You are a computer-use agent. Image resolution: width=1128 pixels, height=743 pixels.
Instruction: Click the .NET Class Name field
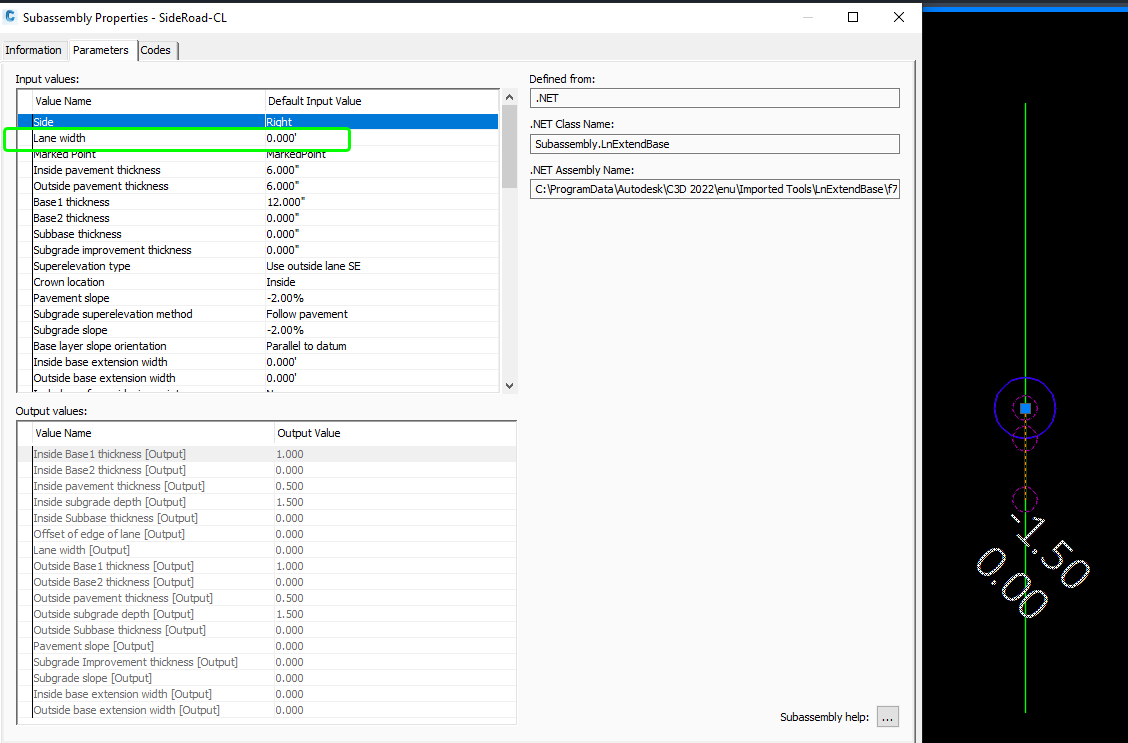[714, 144]
